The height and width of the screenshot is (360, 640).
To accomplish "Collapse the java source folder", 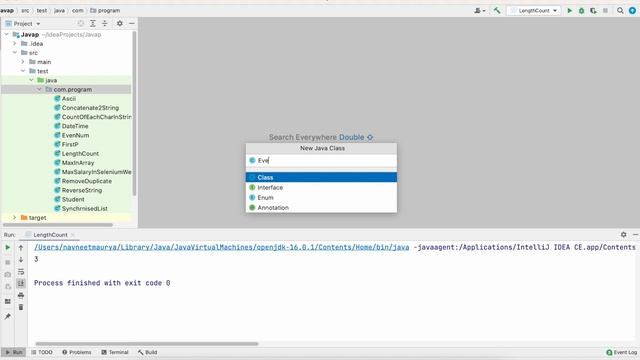I will (31, 80).
